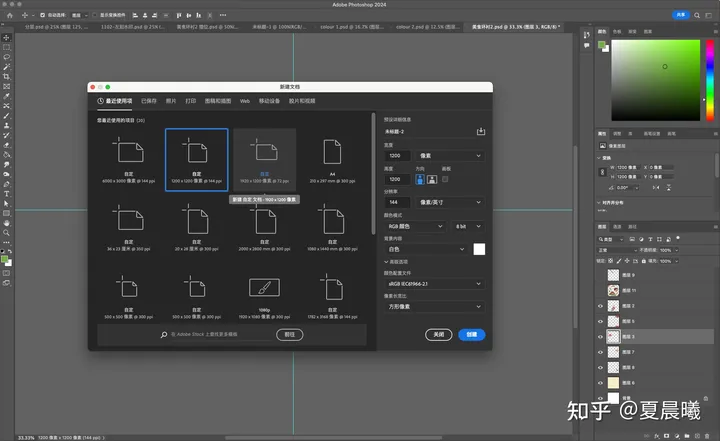This screenshot has width=720, height=441.
Task: Hide layer 图层 8 with its eye icon
Action: [600, 368]
